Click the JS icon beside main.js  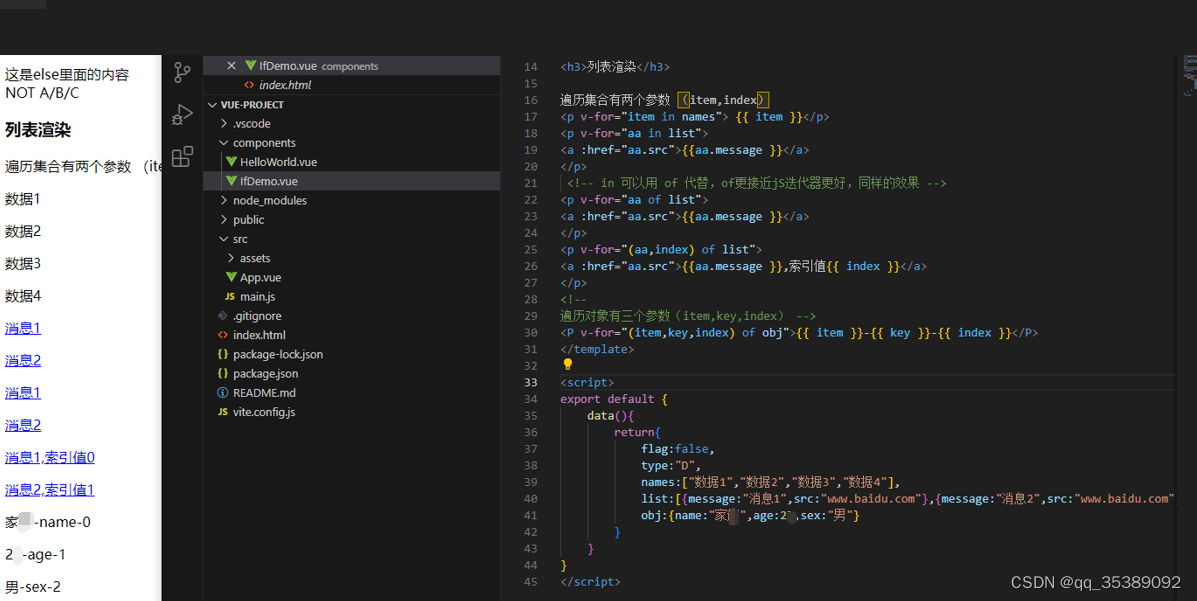(x=230, y=296)
